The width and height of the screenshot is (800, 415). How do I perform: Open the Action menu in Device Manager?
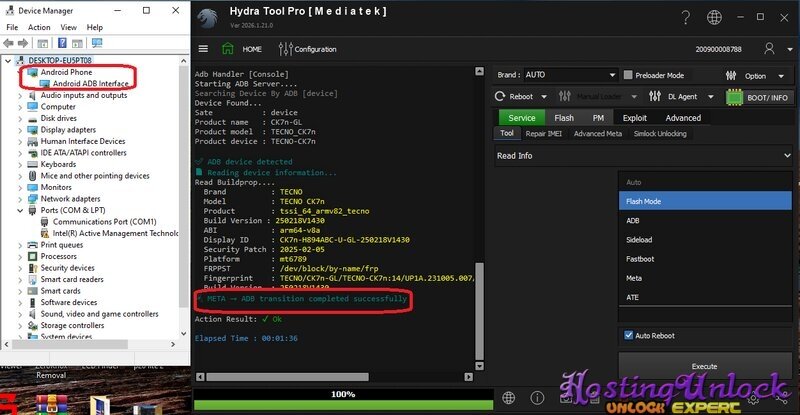pos(39,27)
